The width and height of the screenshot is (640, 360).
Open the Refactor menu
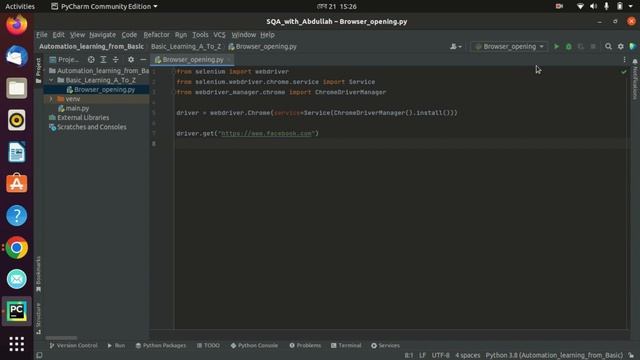[156, 35]
